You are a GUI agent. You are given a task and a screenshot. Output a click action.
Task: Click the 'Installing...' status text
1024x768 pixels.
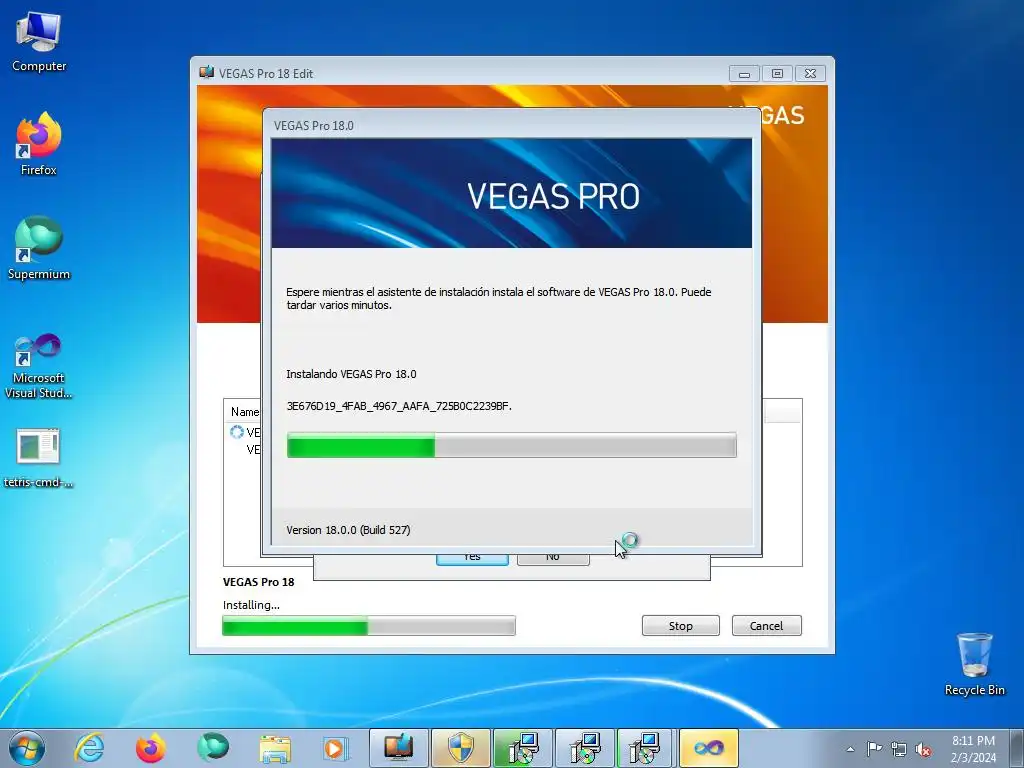pos(251,605)
